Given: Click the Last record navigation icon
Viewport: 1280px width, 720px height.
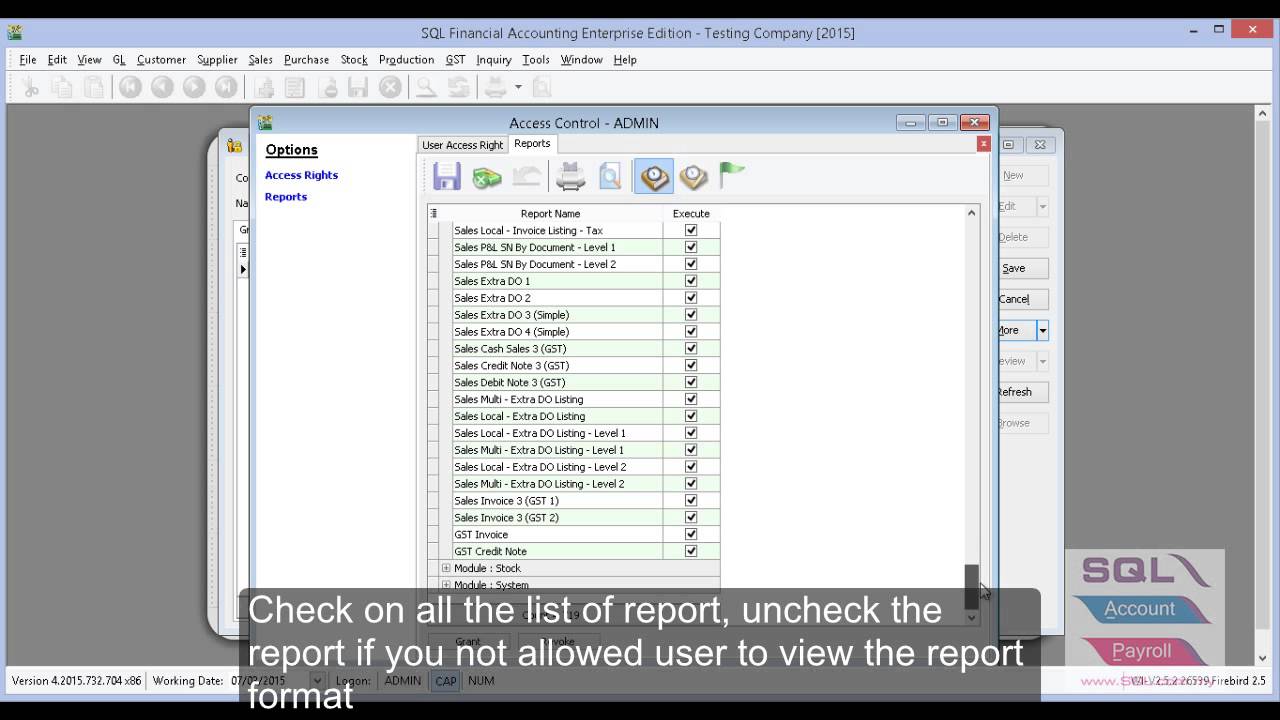Looking at the screenshot, I should [x=226, y=87].
